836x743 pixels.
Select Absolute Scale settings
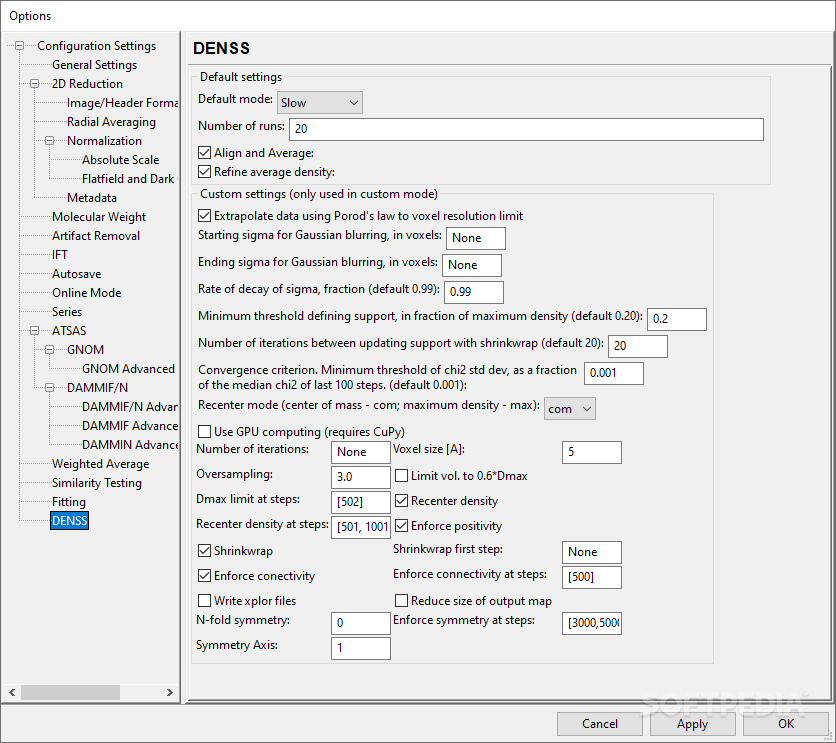pyautogui.click(x=120, y=160)
